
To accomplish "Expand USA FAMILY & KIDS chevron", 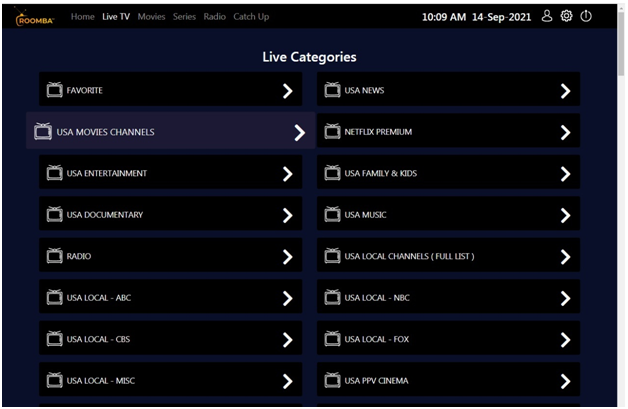I will tap(565, 173).
